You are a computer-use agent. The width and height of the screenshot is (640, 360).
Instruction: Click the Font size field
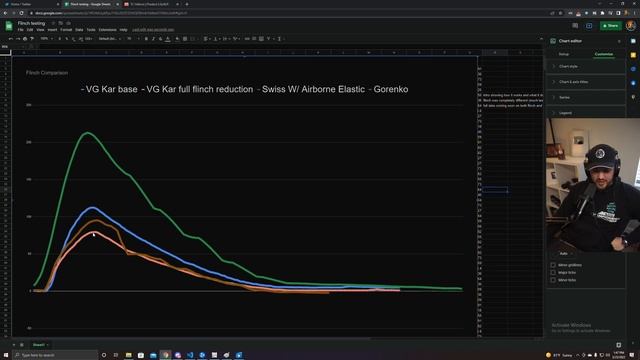tap(129, 39)
